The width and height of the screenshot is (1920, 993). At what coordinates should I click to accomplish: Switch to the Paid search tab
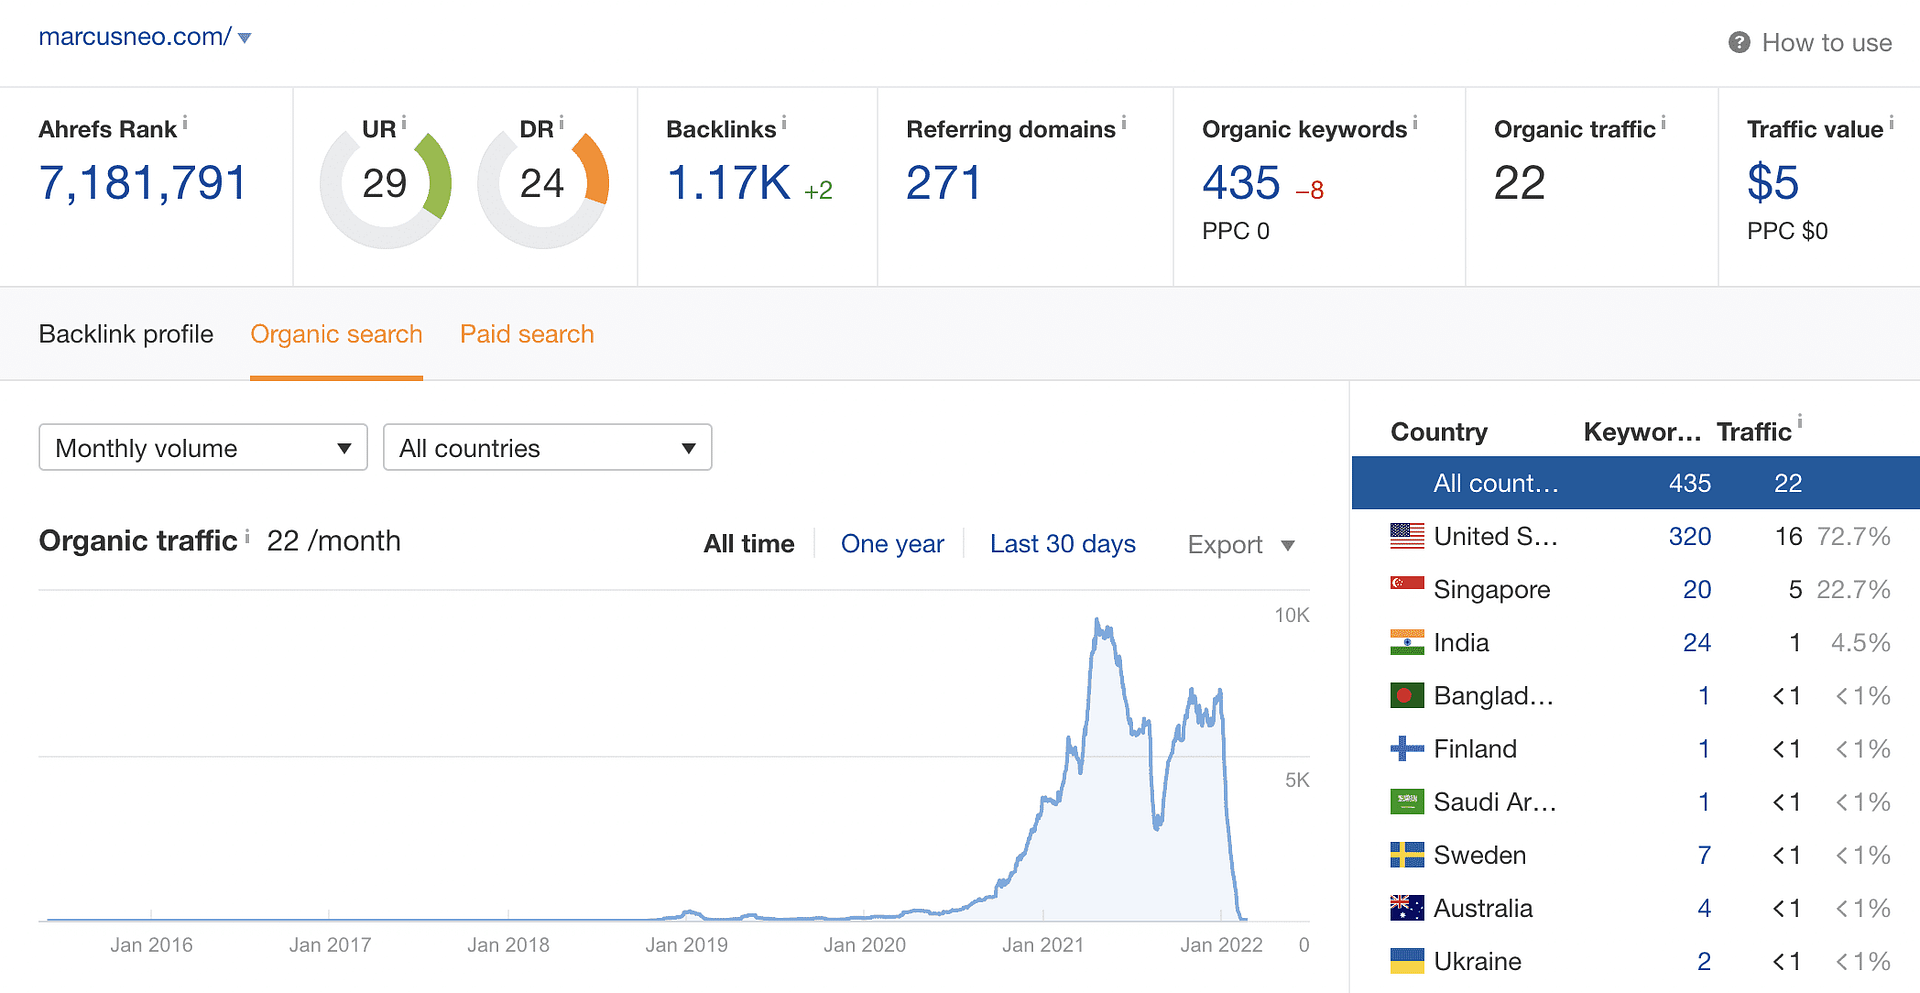click(526, 334)
